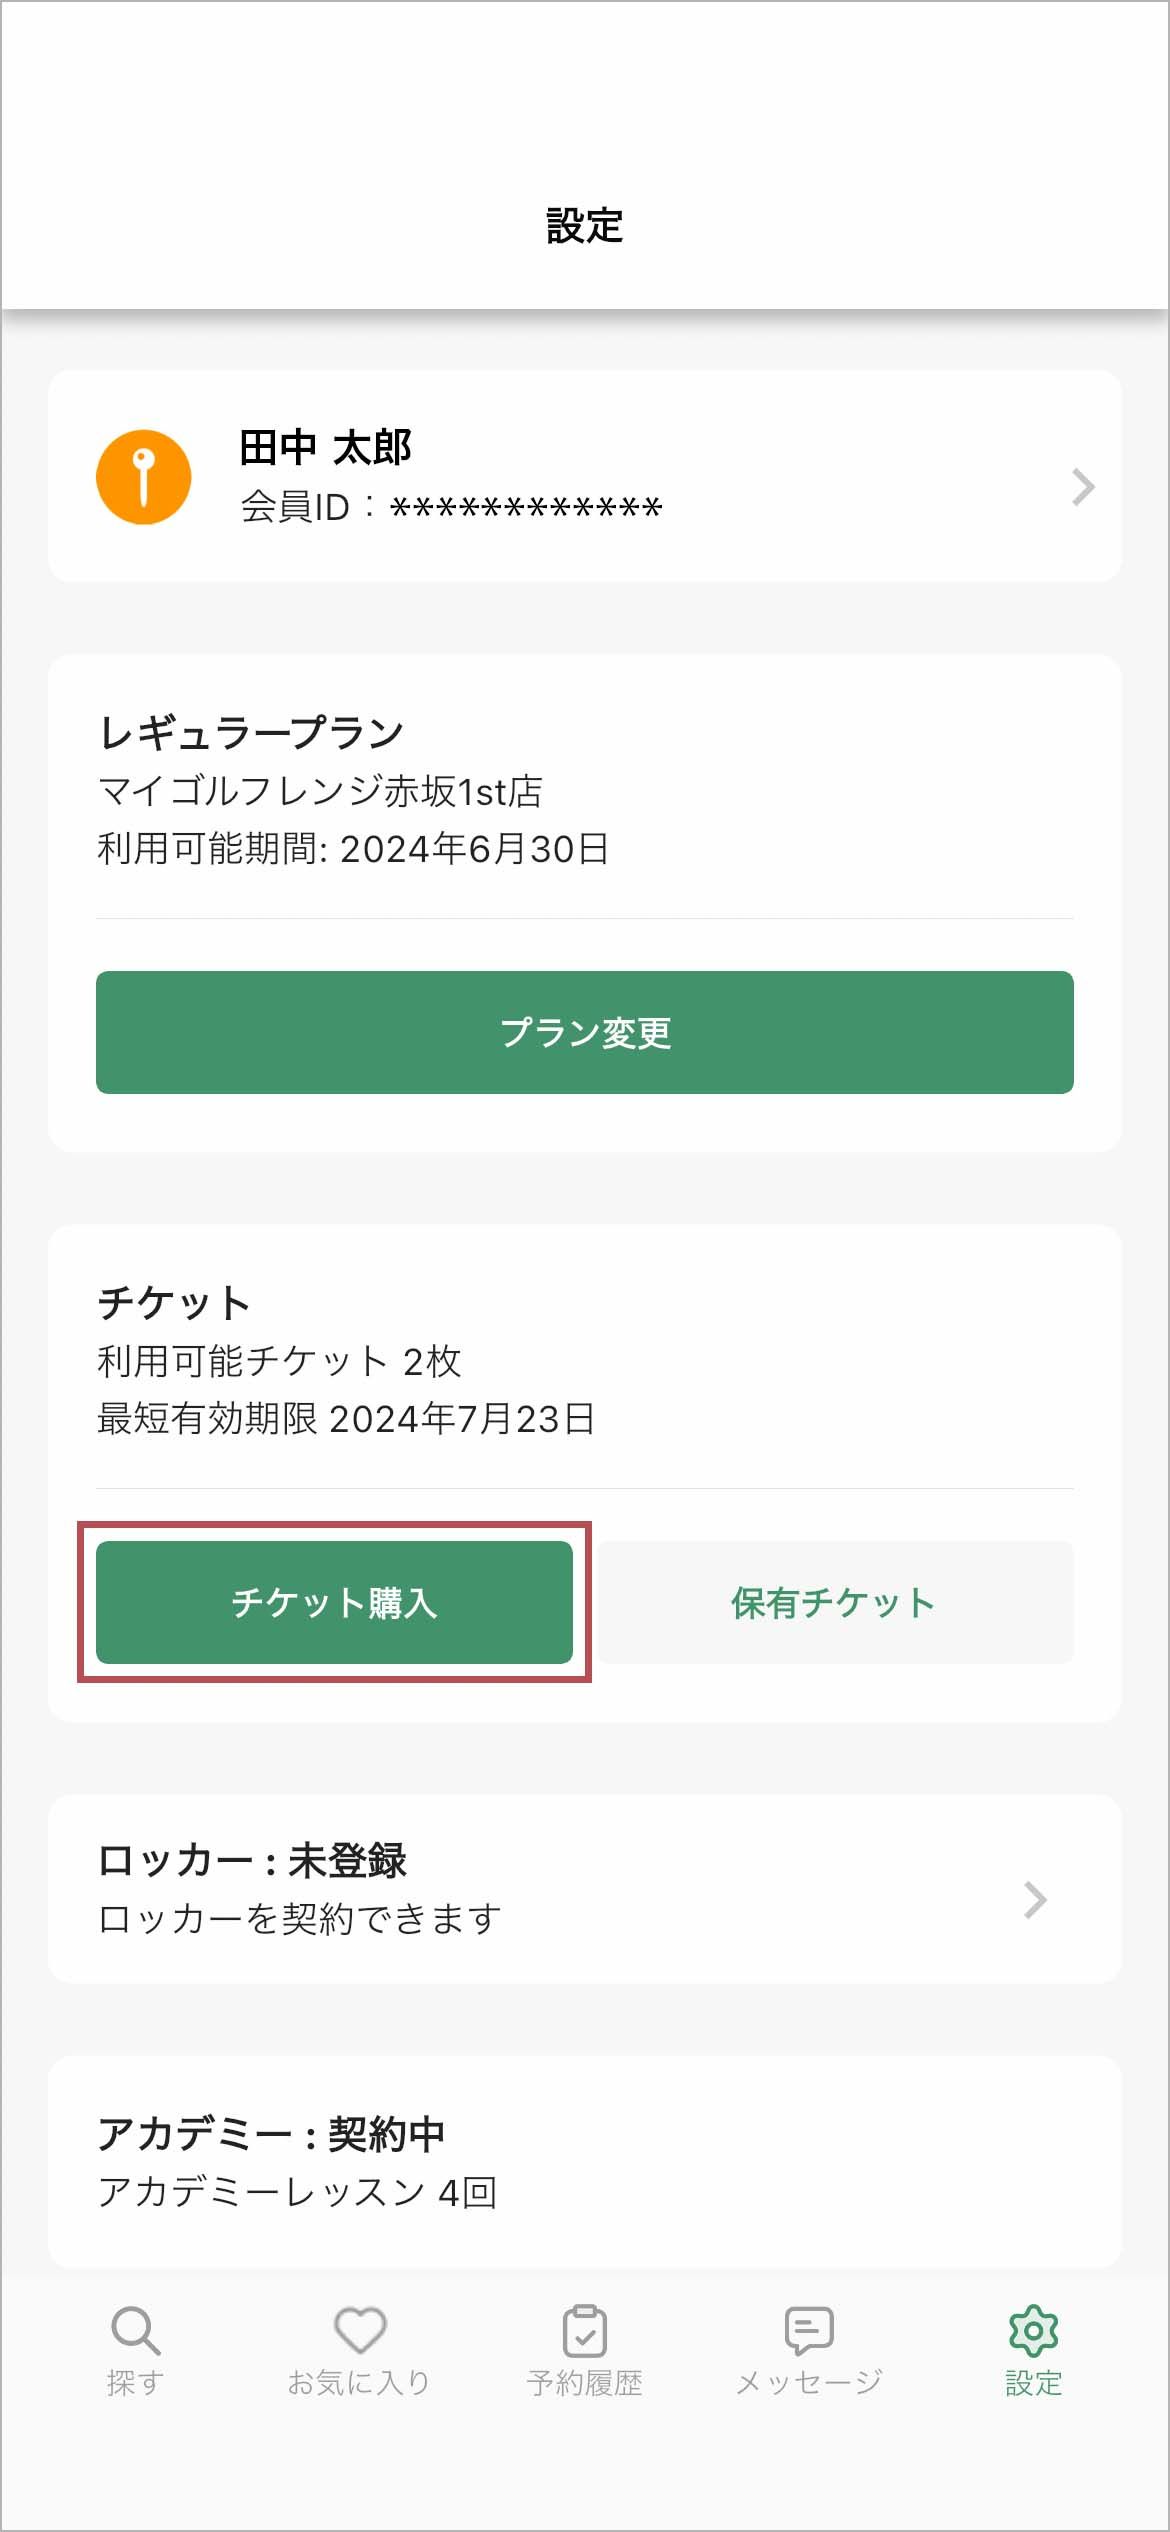The image size is (1170, 2532).
Task: View 保有チケット owned tickets
Action: click(835, 1602)
